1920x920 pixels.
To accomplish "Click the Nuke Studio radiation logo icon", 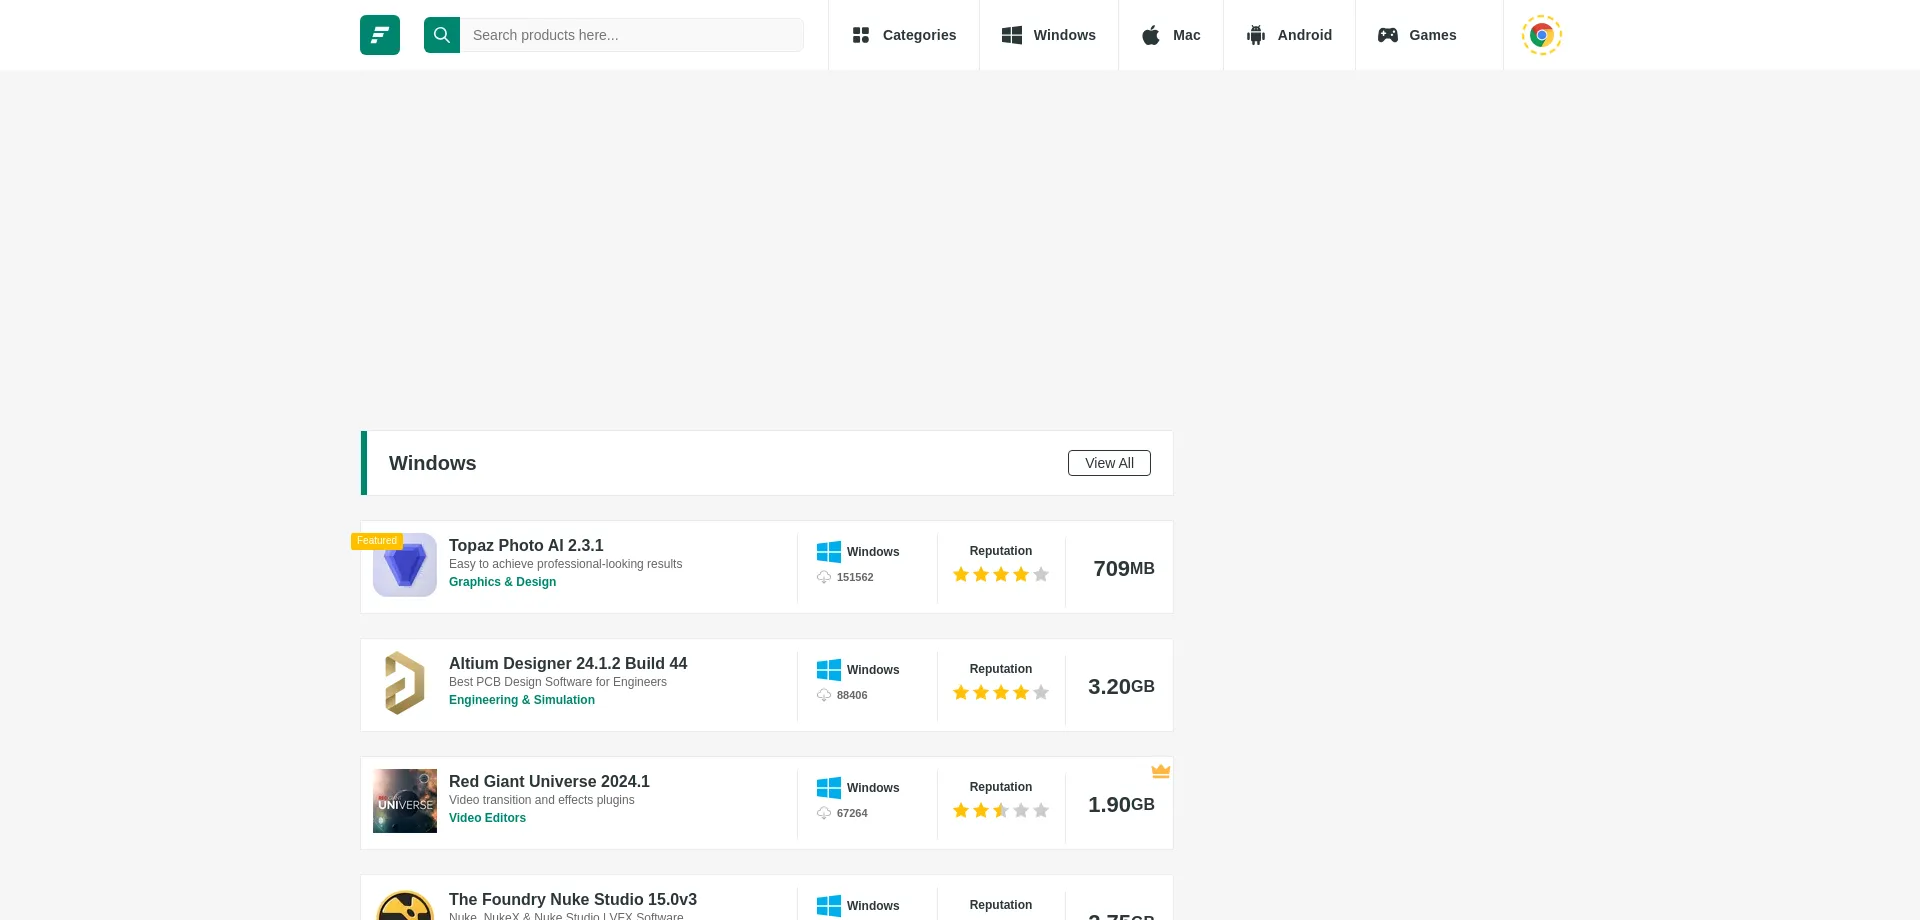I will click(405, 906).
